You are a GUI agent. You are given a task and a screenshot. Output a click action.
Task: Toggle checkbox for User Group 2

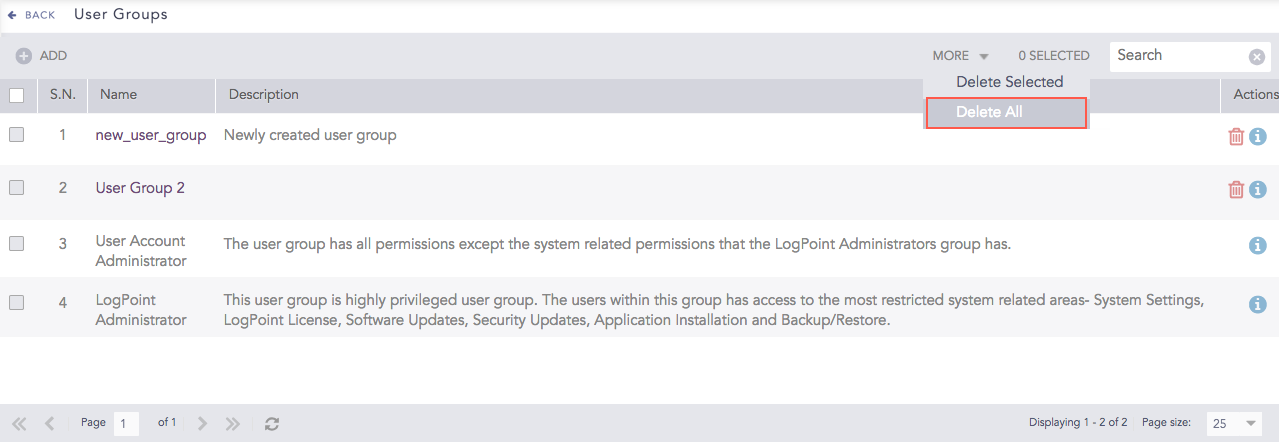click(16, 188)
